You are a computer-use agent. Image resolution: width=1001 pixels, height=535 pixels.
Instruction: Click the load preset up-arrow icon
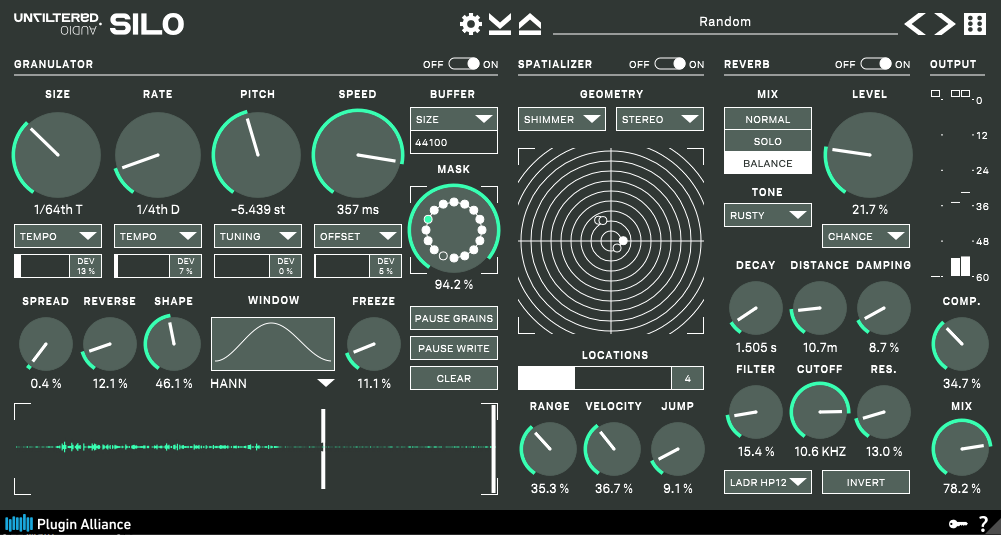(x=530, y=24)
